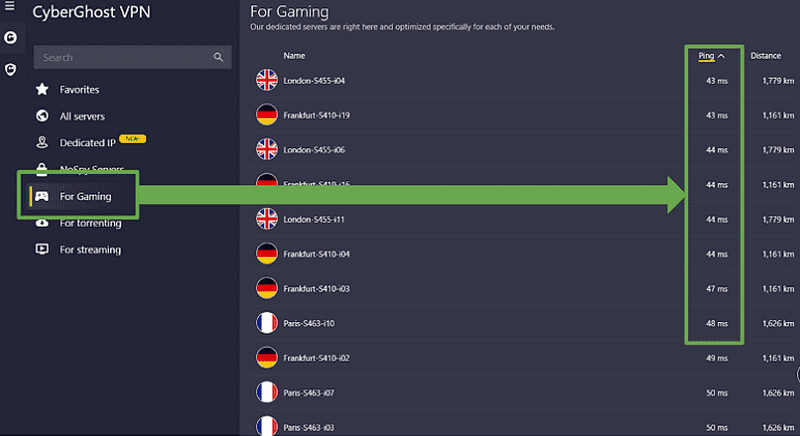Select the Favorites star icon
Screen dimensions: 800x436
point(42,89)
